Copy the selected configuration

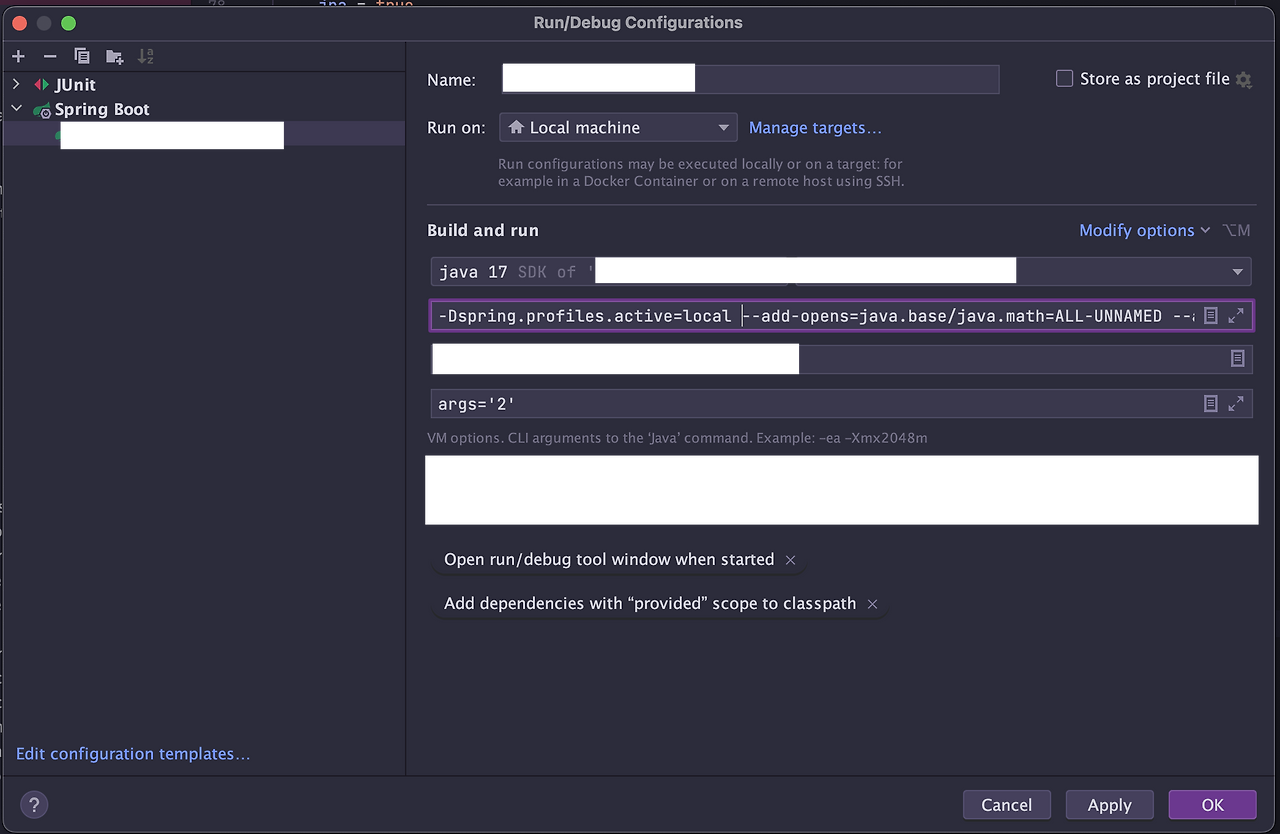coord(82,56)
